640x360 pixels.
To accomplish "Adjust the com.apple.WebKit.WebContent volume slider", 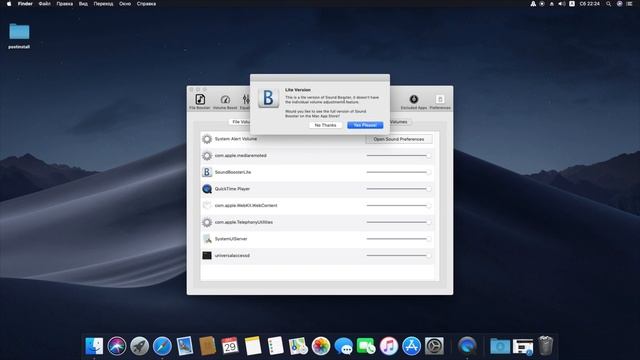I will click(398, 206).
